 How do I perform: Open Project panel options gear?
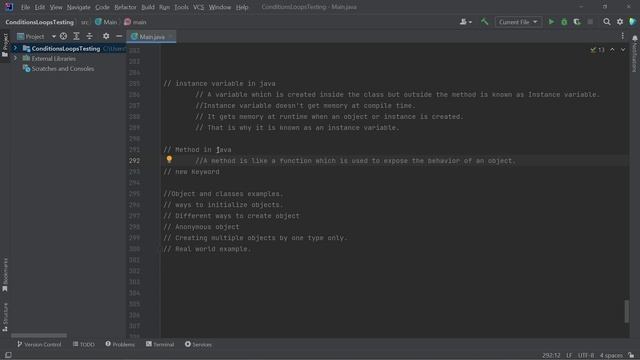click(x=106, y=36)
